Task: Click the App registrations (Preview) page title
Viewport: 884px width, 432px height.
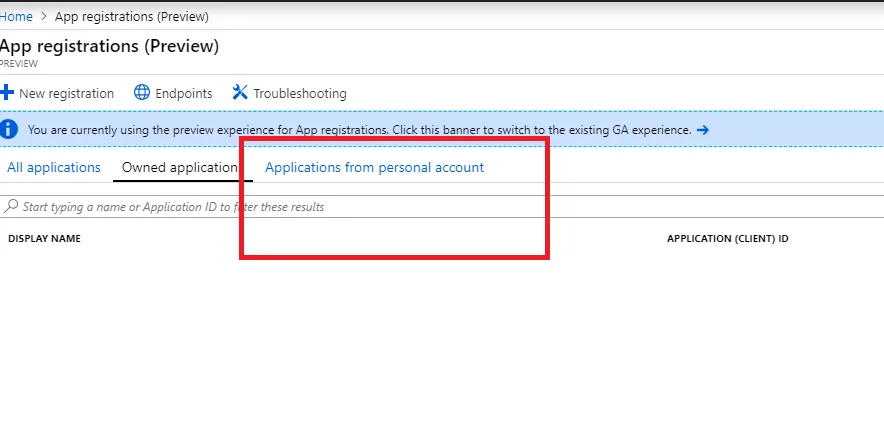Action: tap(109, 46)
